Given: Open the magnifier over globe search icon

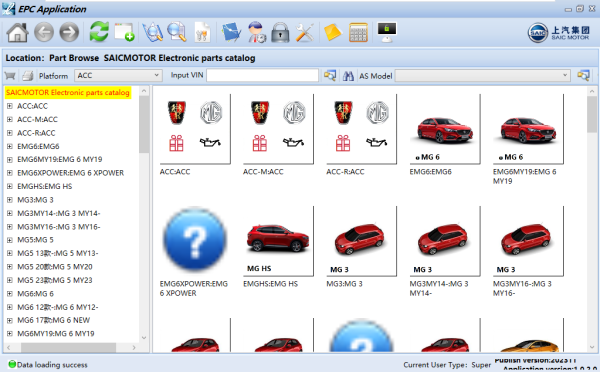Looking at the screenshot, I should click(x=152, y=32).
